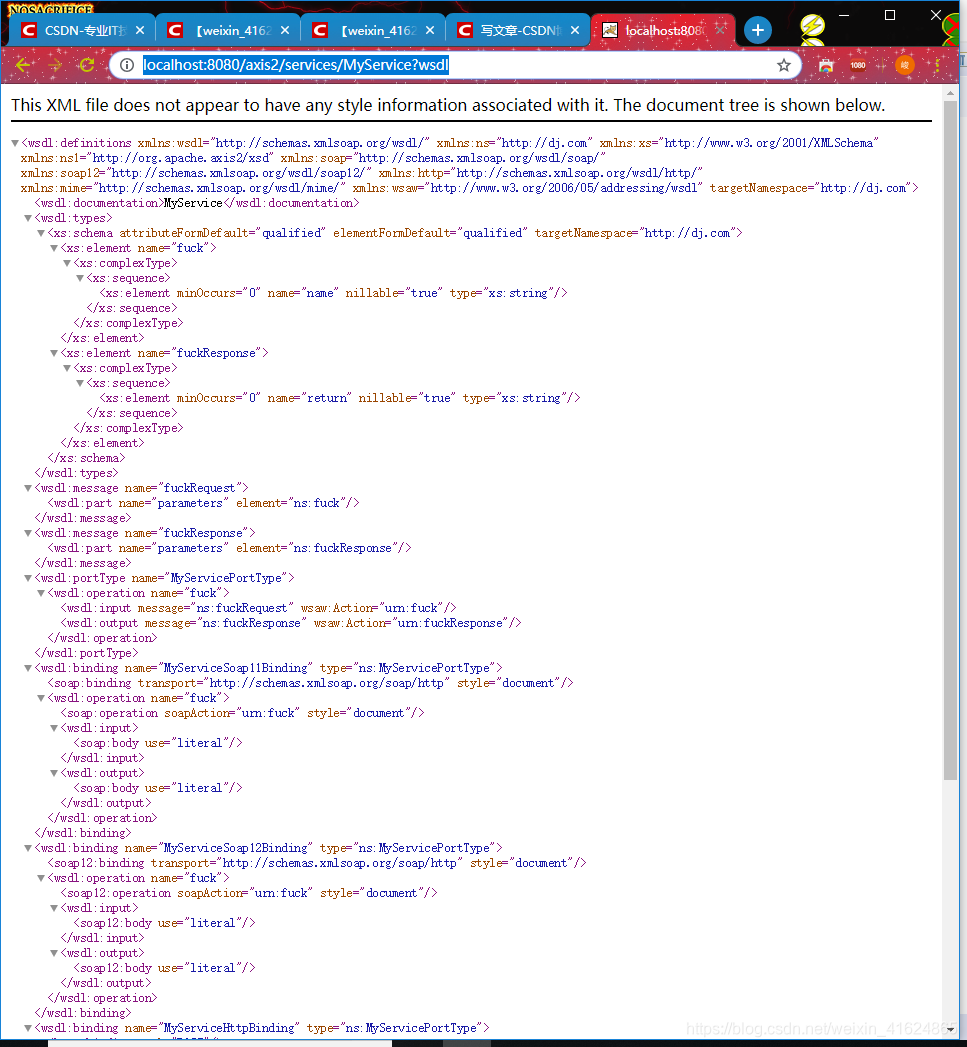
Task: Collapse wsdl:input under Soap12Binding operation
Action: [x=54, y=908]
